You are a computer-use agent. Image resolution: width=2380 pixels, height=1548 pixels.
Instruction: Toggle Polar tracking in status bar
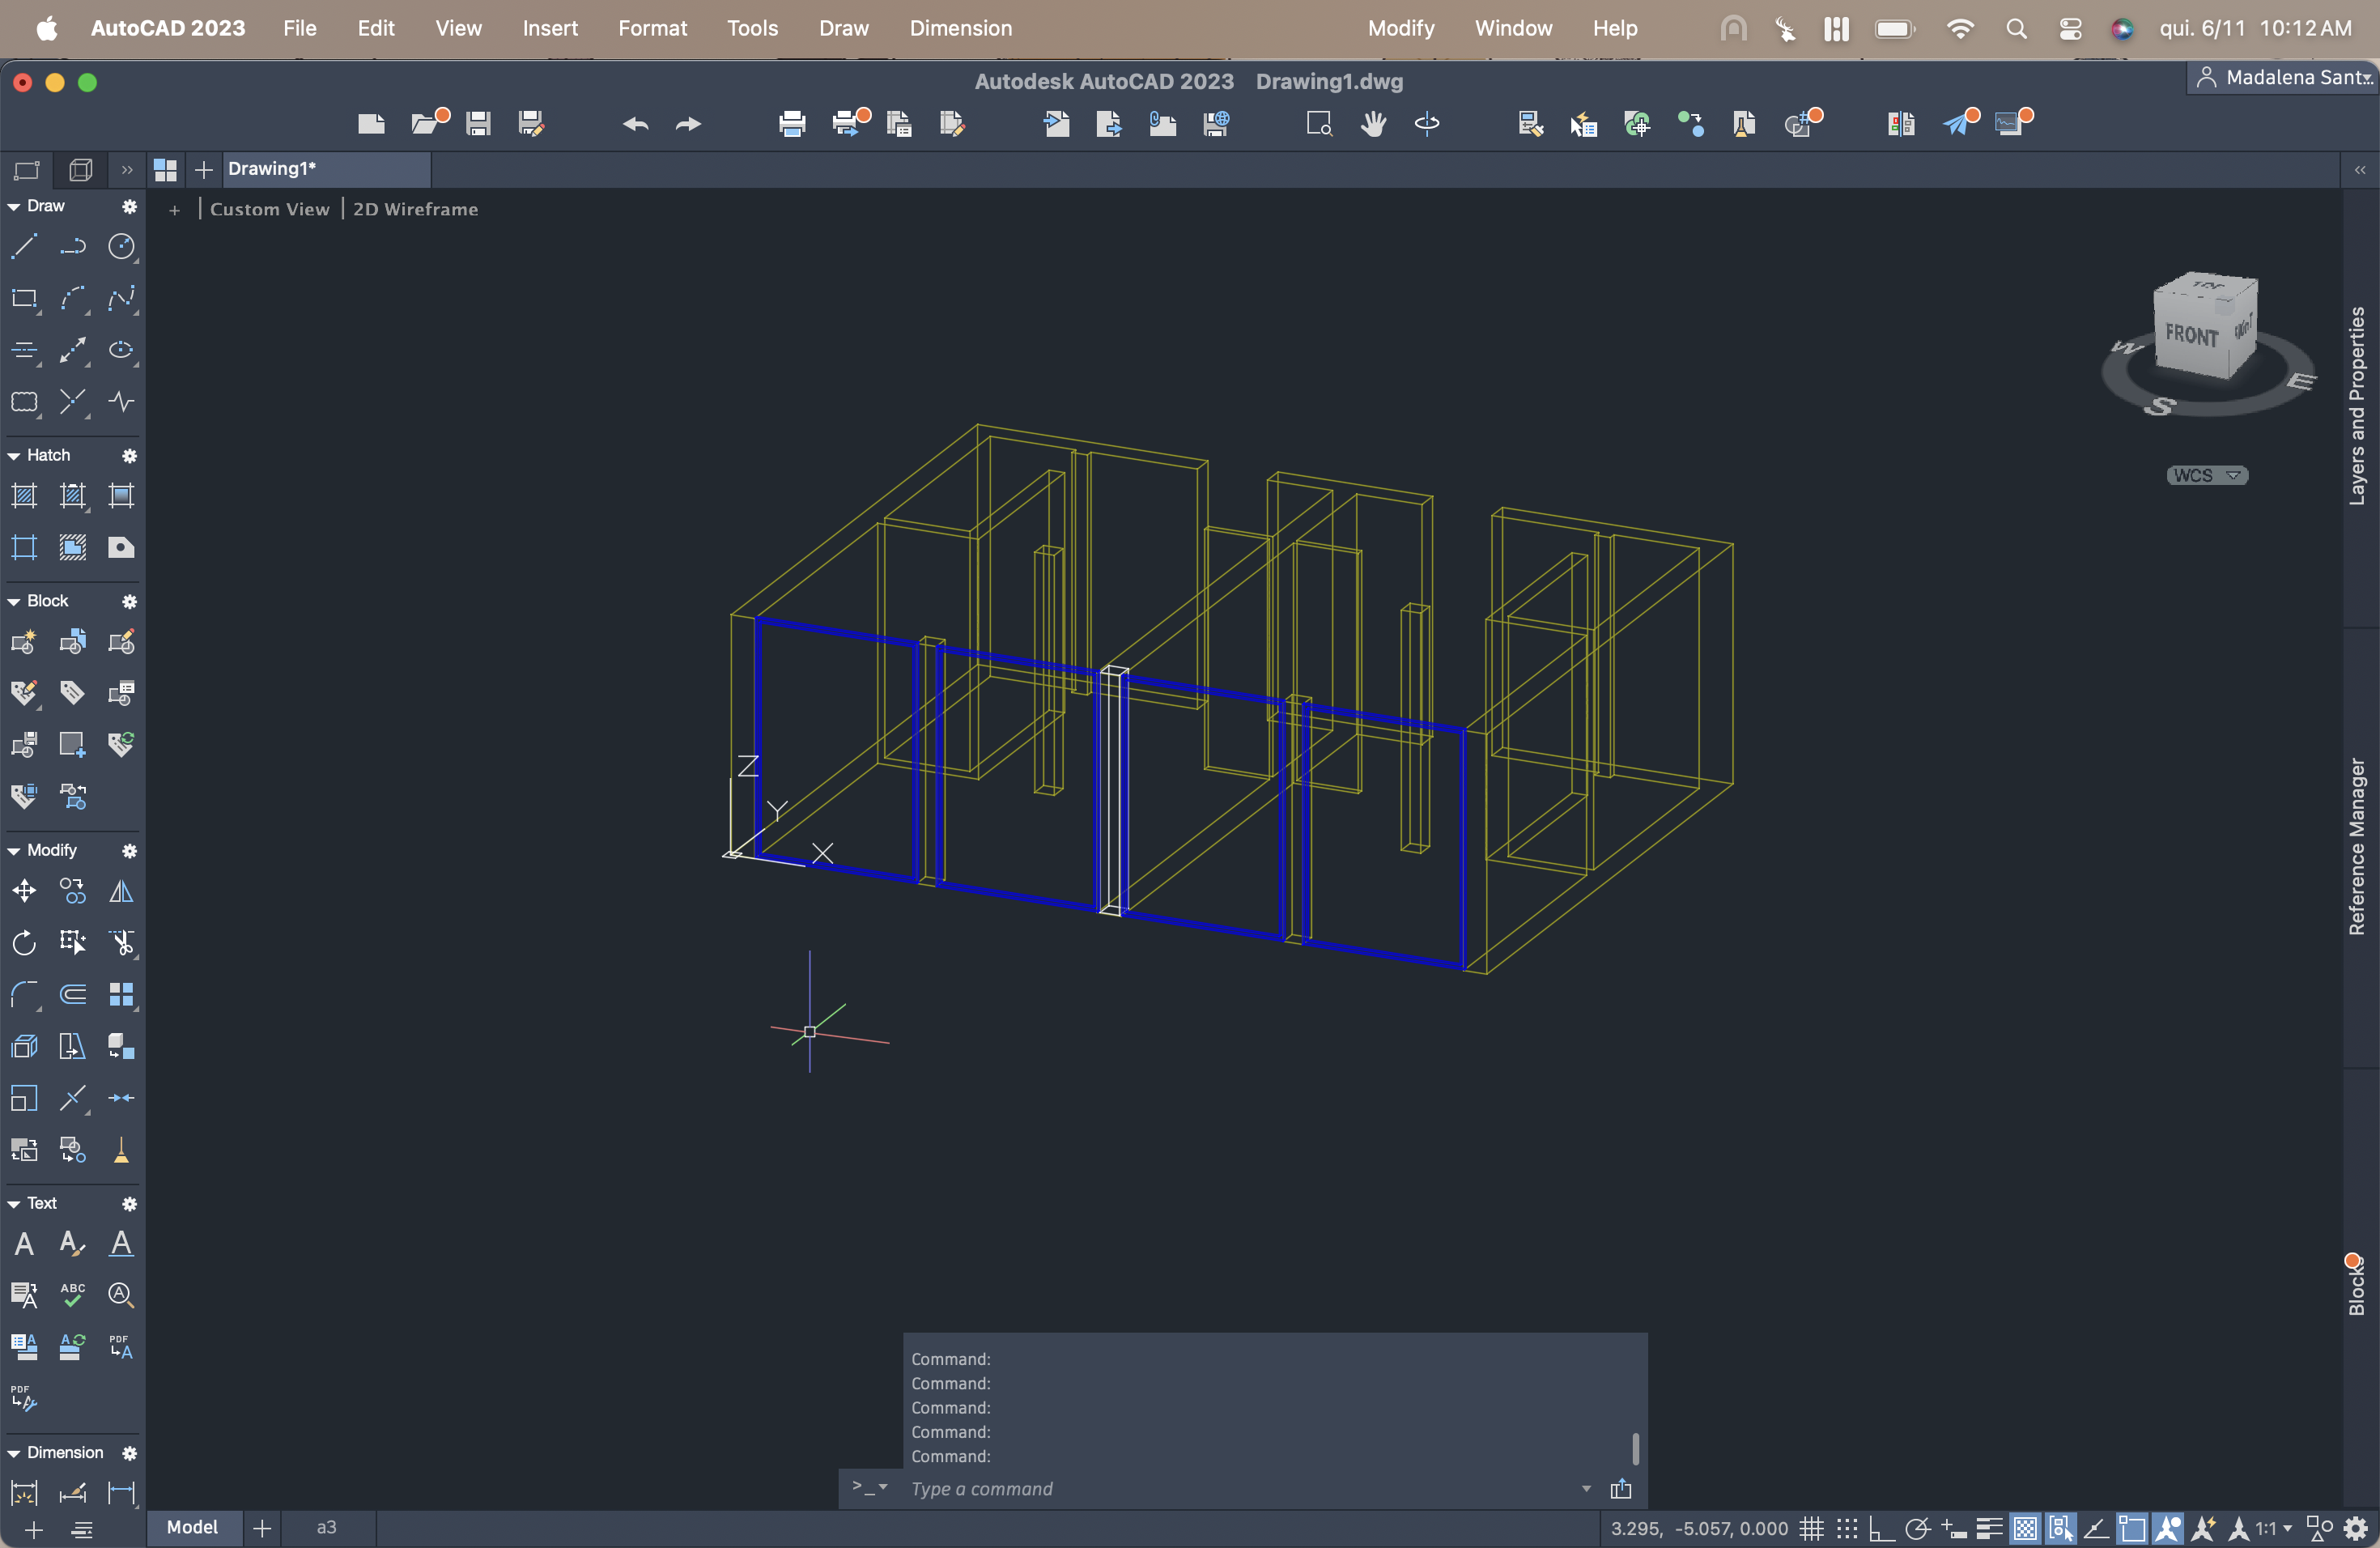tap(1916, 1528)
